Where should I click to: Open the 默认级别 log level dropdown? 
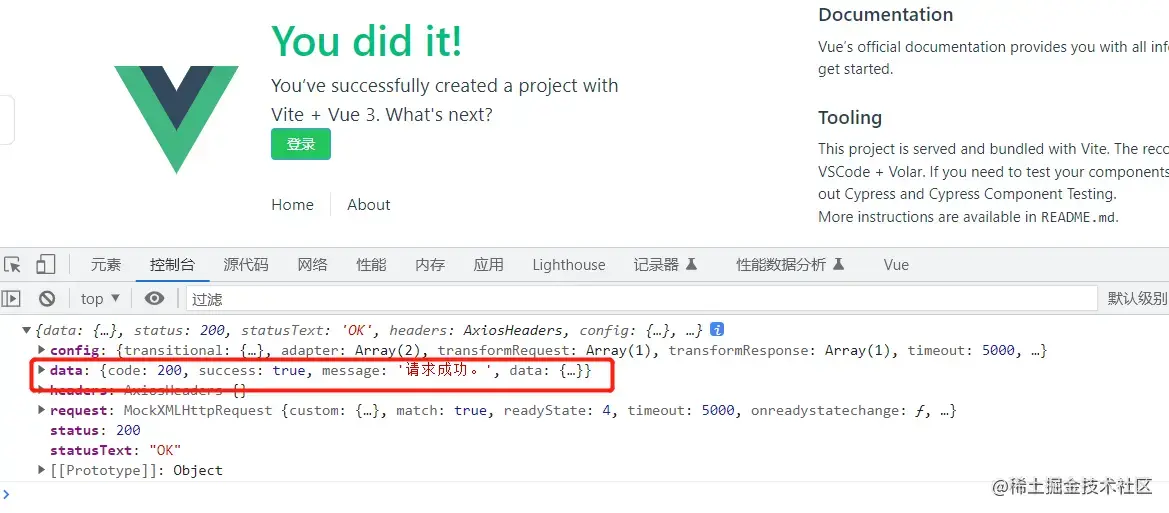tap(1137, 299)
